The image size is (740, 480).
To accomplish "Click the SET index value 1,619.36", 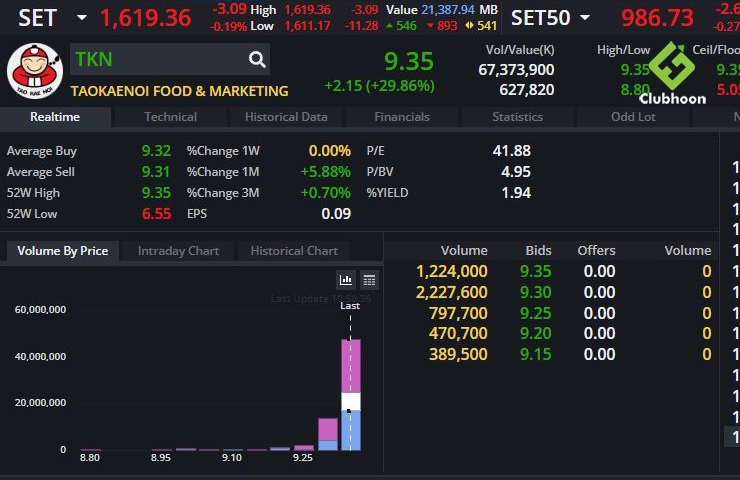I will tap(146, 18).
